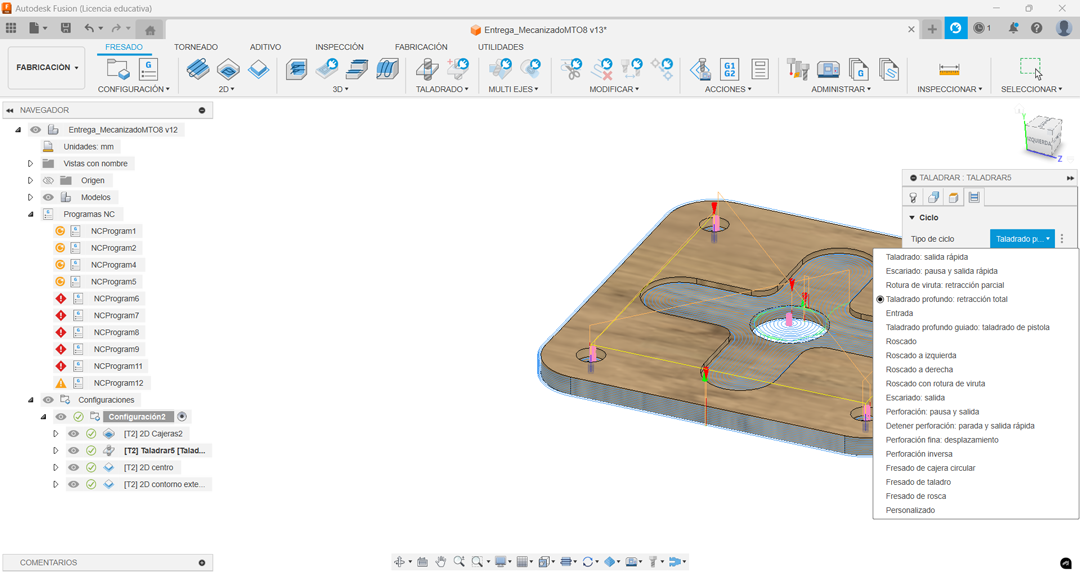Switch to the ADITIVO tab
This screenshot has width=1080, height=574.
point(265,47)
